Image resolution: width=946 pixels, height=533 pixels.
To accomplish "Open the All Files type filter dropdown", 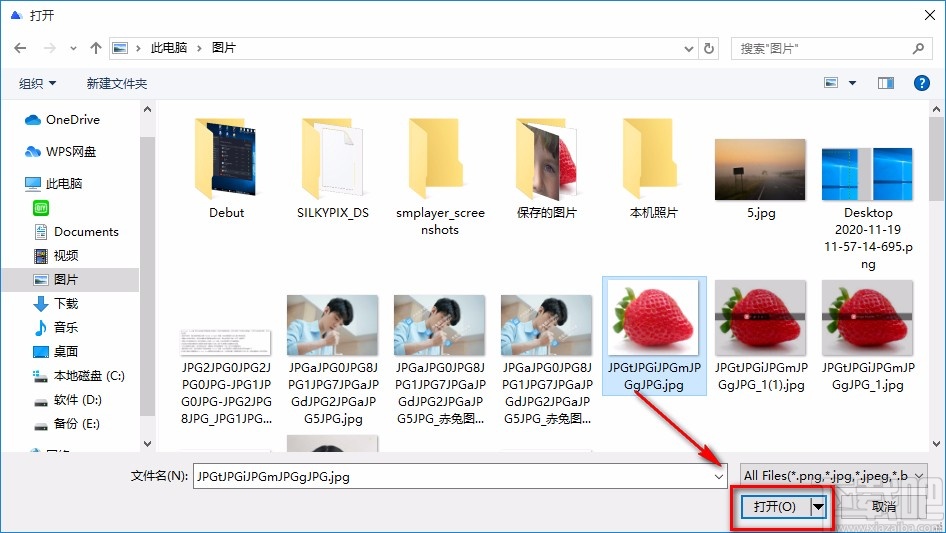I will (x=834, y=476).
